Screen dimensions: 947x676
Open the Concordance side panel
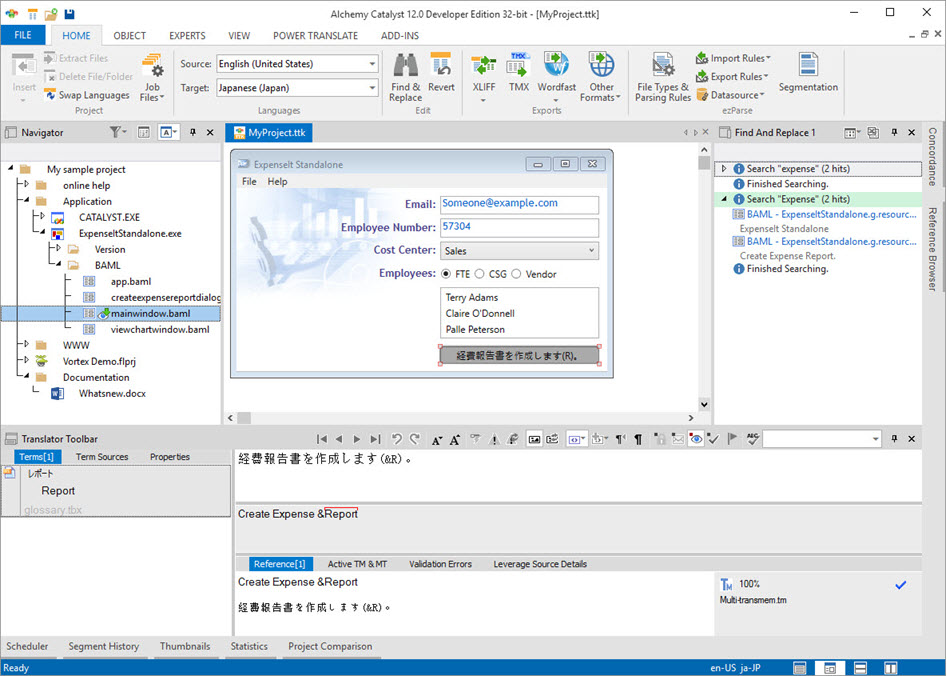pos(933,156)
